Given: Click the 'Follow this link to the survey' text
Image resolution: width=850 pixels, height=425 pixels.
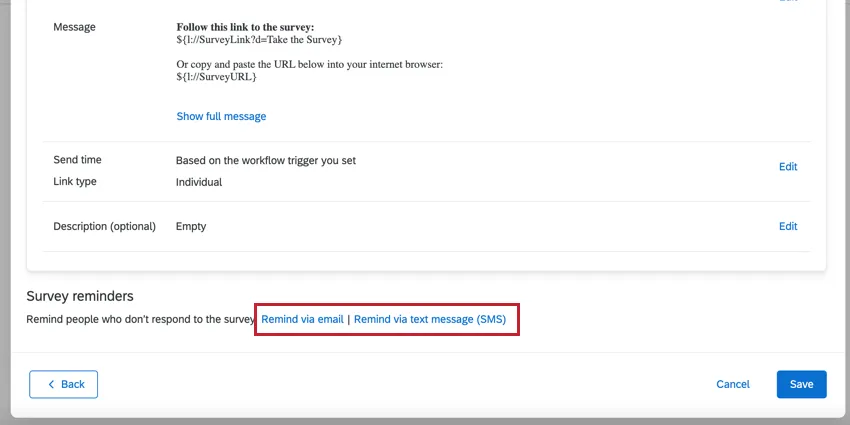Looking at the screenshot, I should [x=245, y=27].
